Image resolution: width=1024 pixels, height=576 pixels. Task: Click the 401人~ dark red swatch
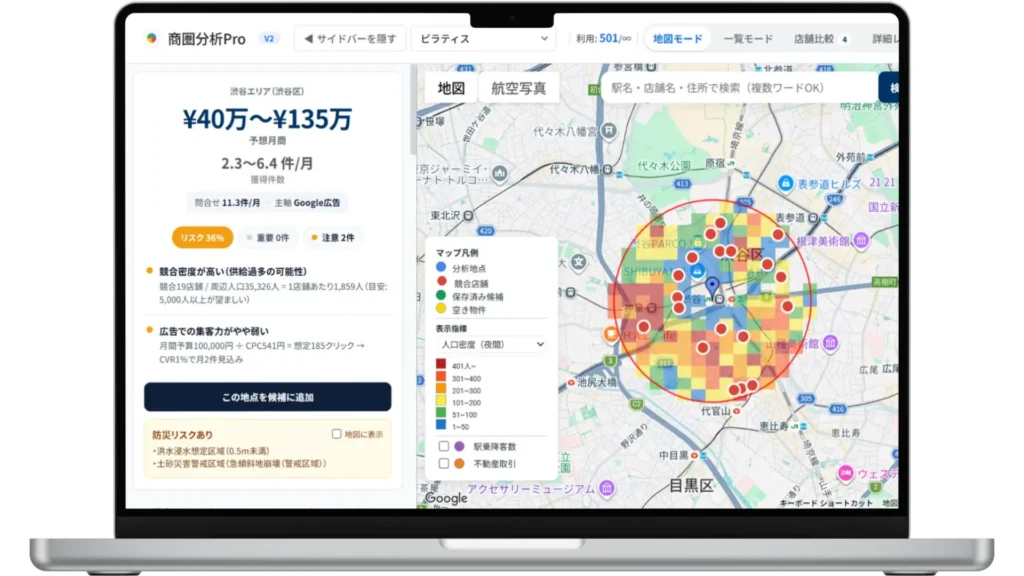[x=441, y=364]
